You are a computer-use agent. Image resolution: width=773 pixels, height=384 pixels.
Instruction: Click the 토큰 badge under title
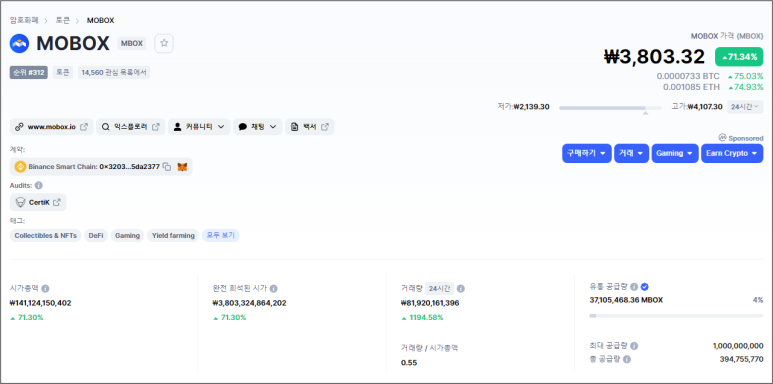pyautogui.click(x=63, y=73)
